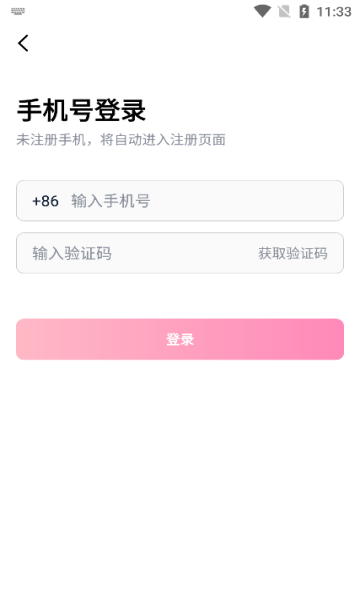Tap the 11:33 clock in status bar

(x=334, y=12)
